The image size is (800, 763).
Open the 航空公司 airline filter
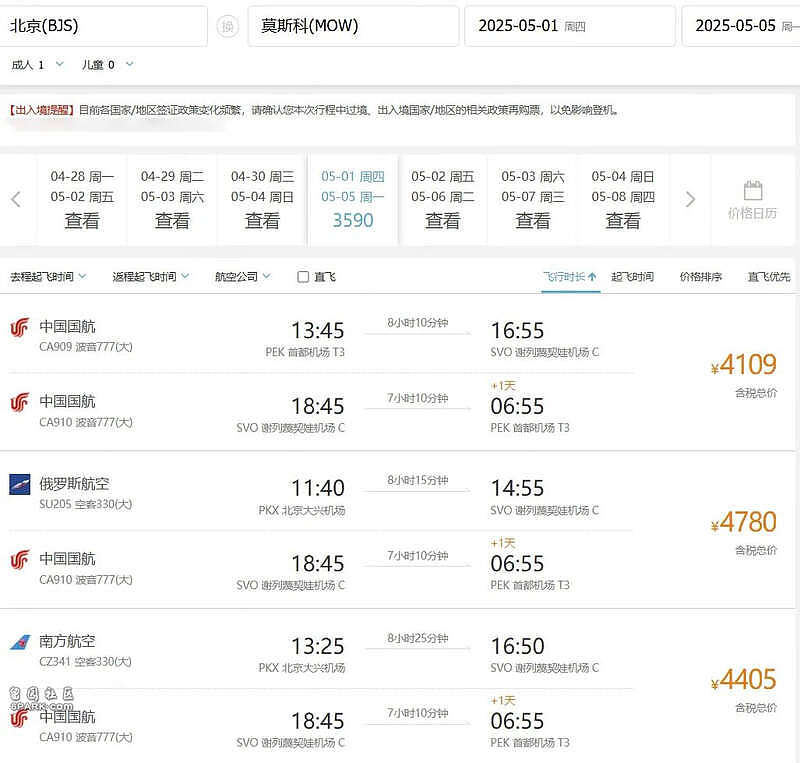(x=243, y=277)
